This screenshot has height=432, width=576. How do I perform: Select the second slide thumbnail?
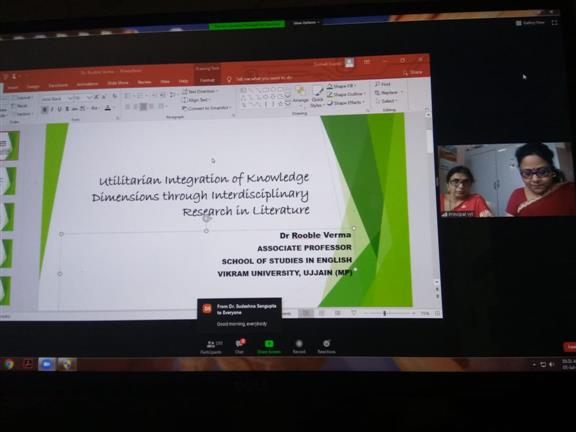8,181
